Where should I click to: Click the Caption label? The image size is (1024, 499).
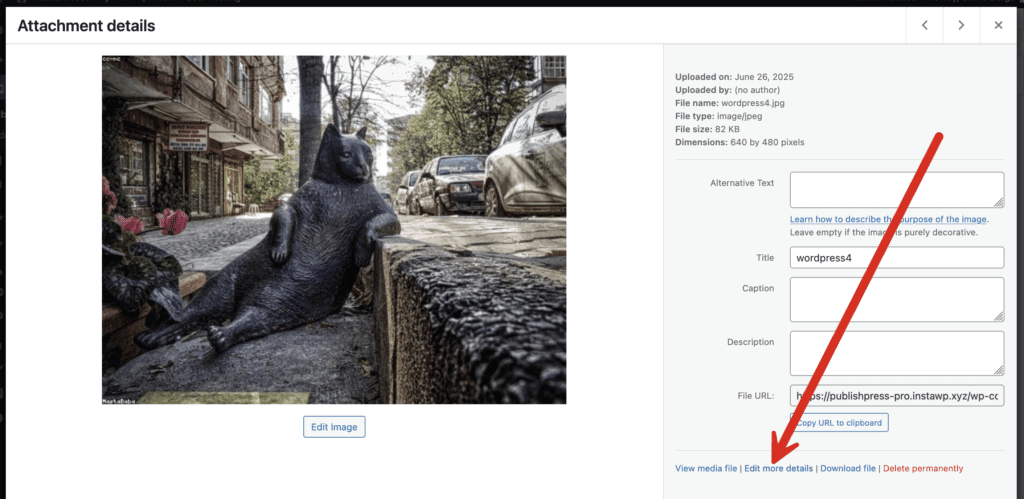(758, 288)
